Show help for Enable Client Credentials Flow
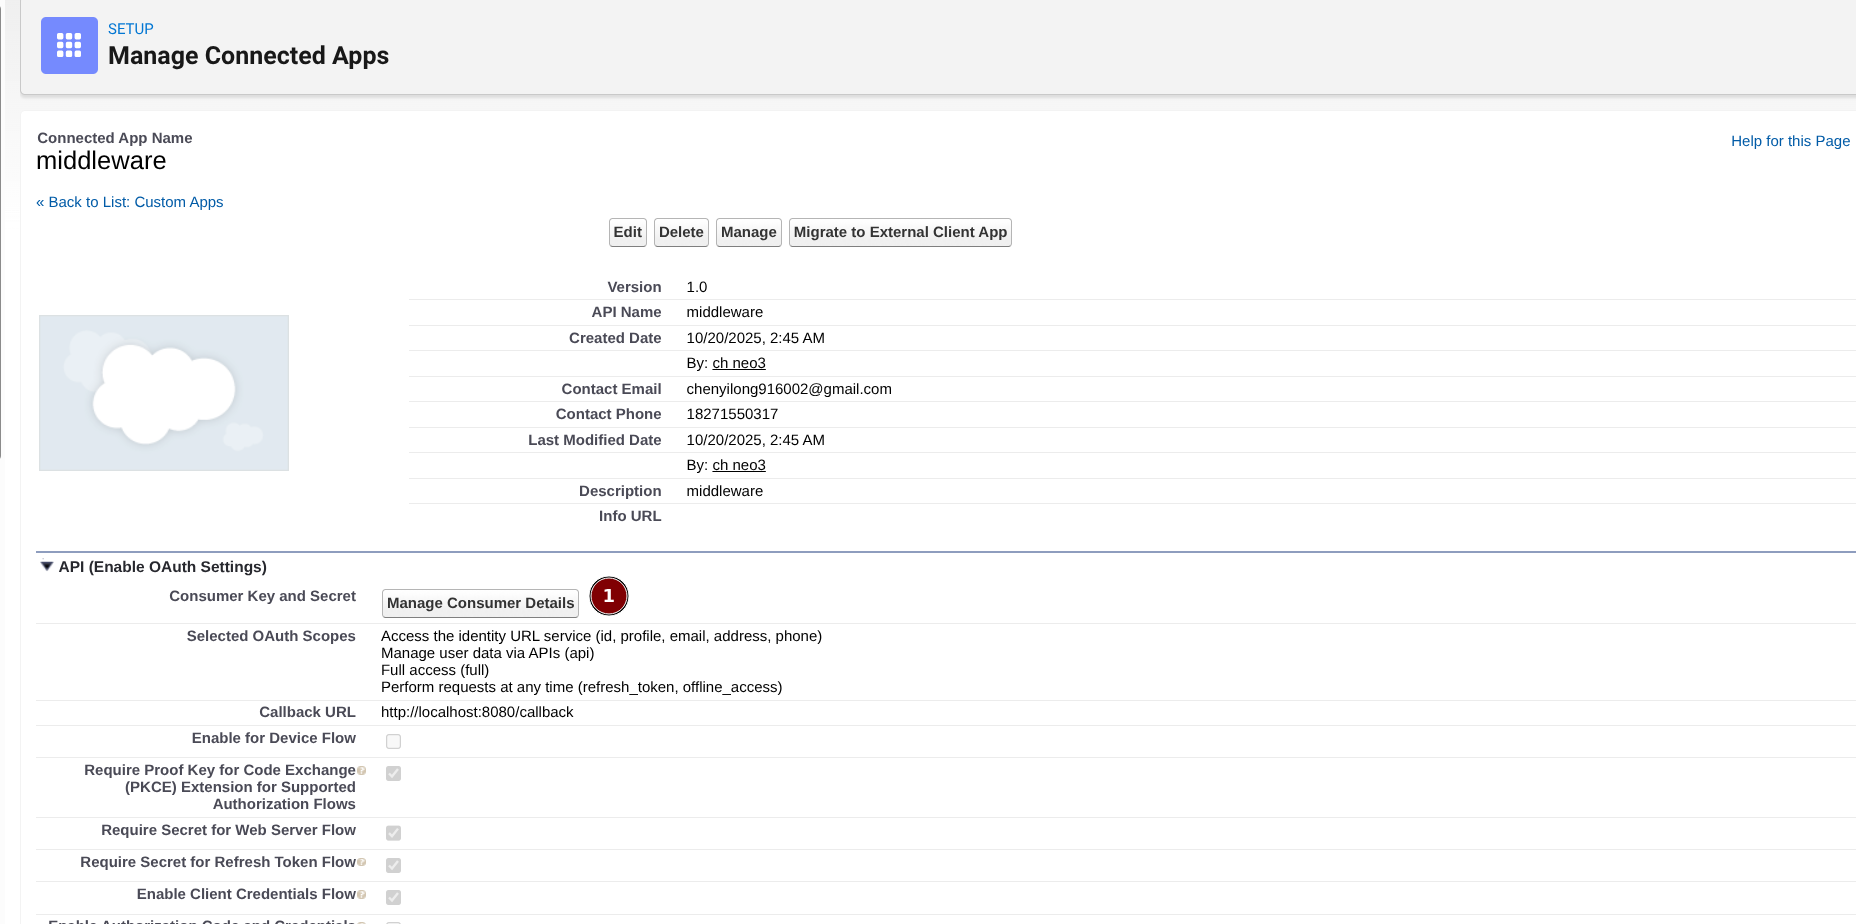Image resolution: width=1856 pixels, height=924 pixels. pyautogui.click(x=361, y=894)
